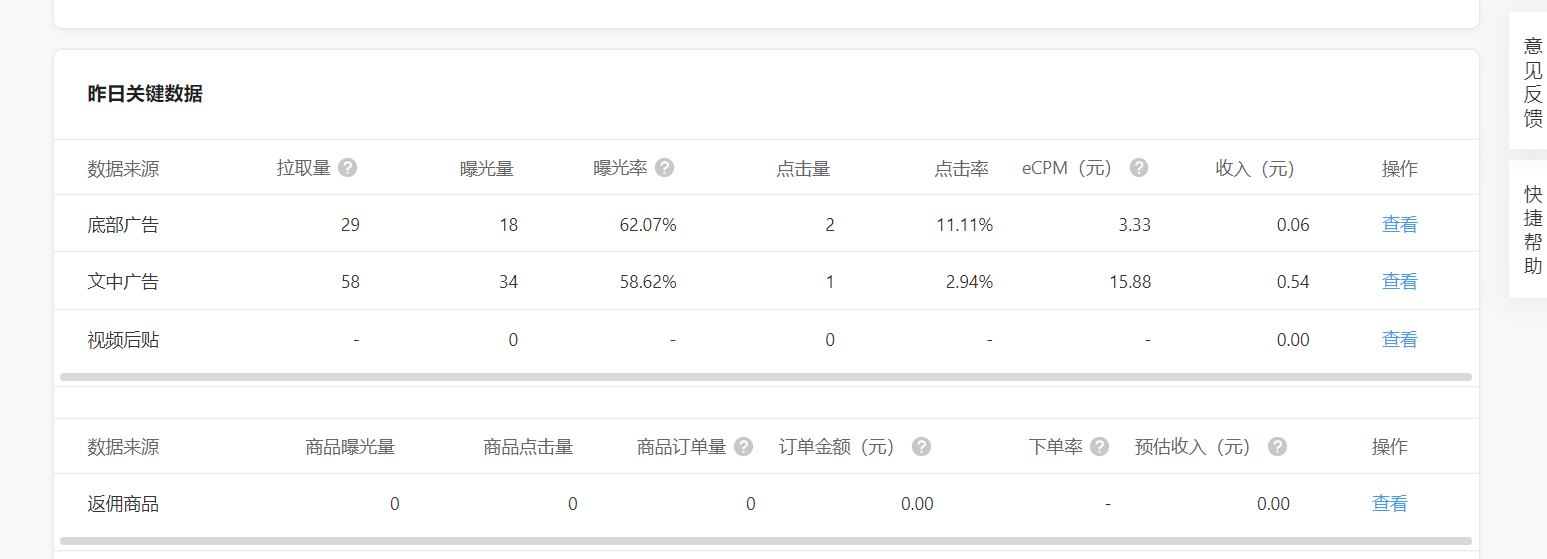This screenshot has height=559, width=1547.
Task: Open the 快捷帮助 side button
Action: pos(1532,230)
